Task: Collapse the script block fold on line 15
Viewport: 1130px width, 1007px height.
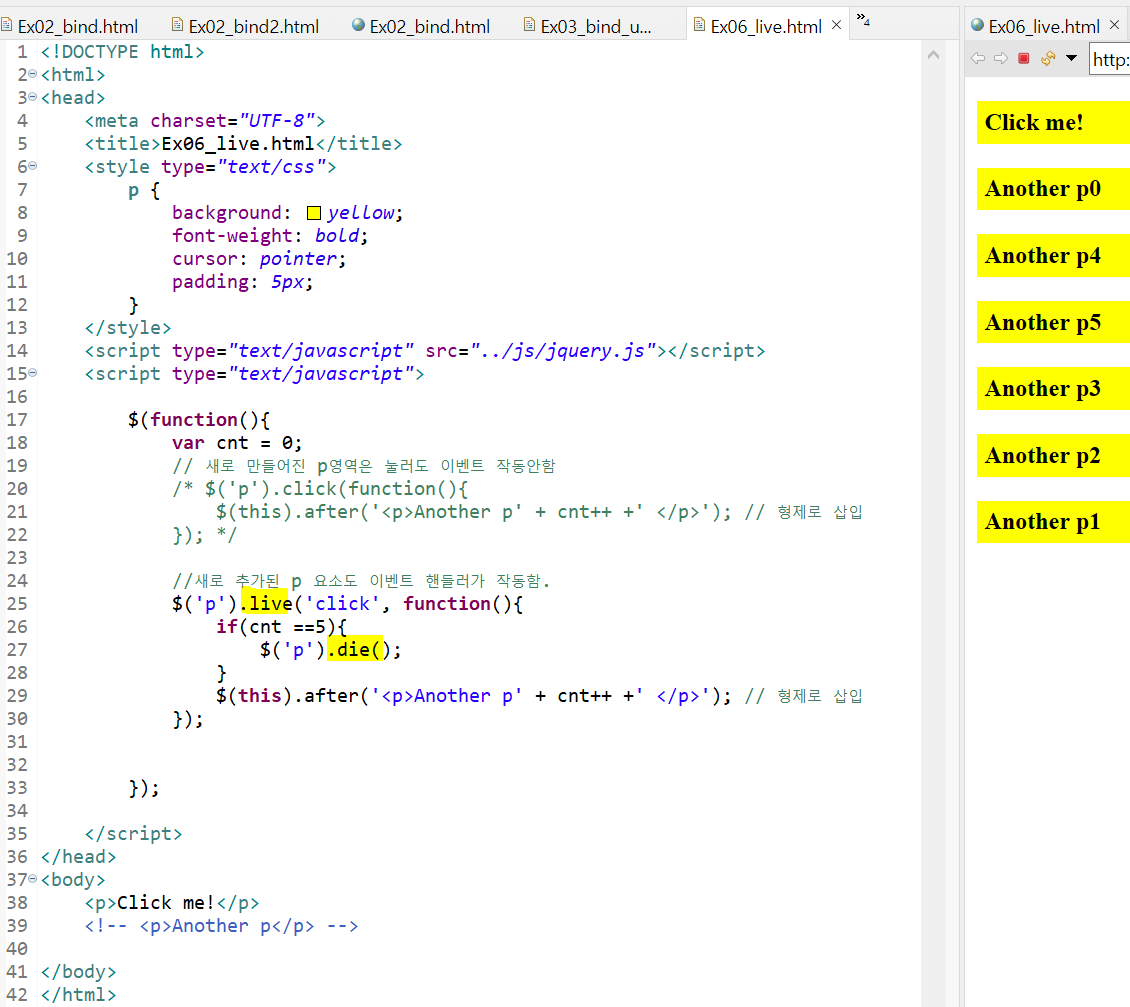Action: pyautogui.click(x=32, y=373)
